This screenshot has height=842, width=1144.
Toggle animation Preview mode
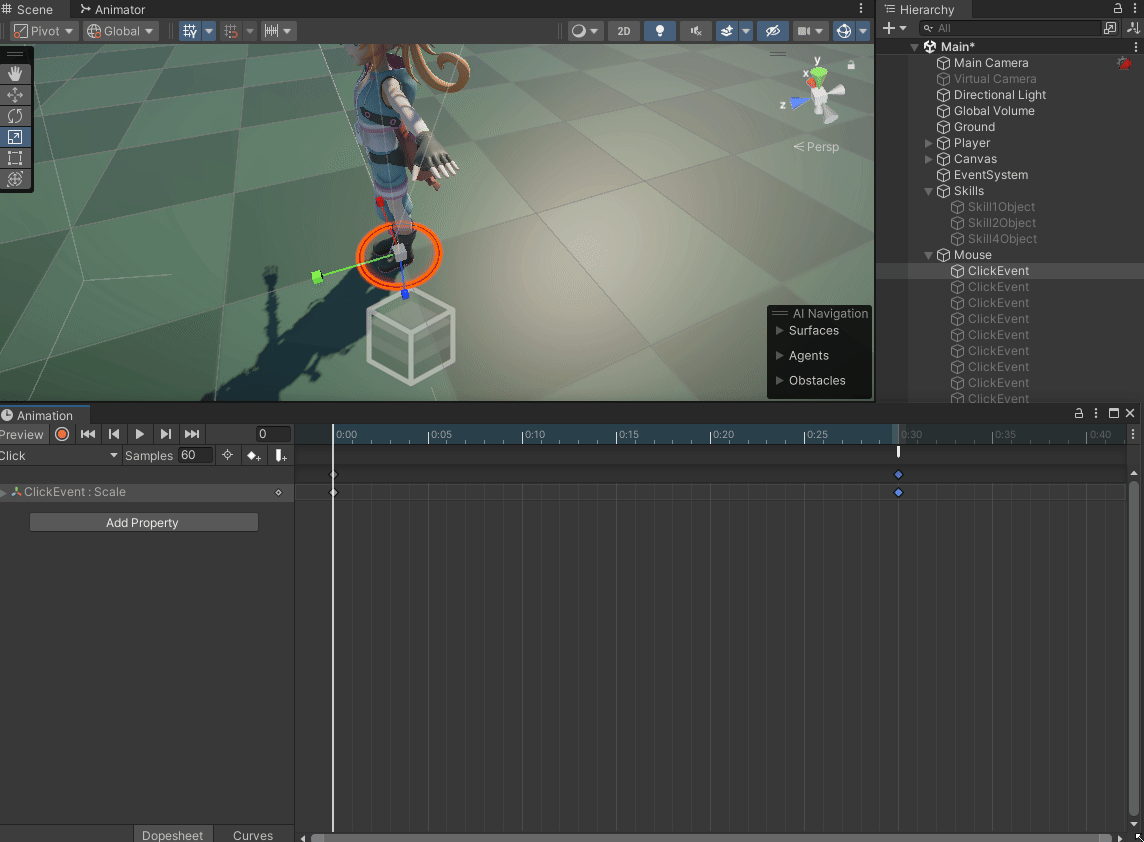(x=22, y=434)
